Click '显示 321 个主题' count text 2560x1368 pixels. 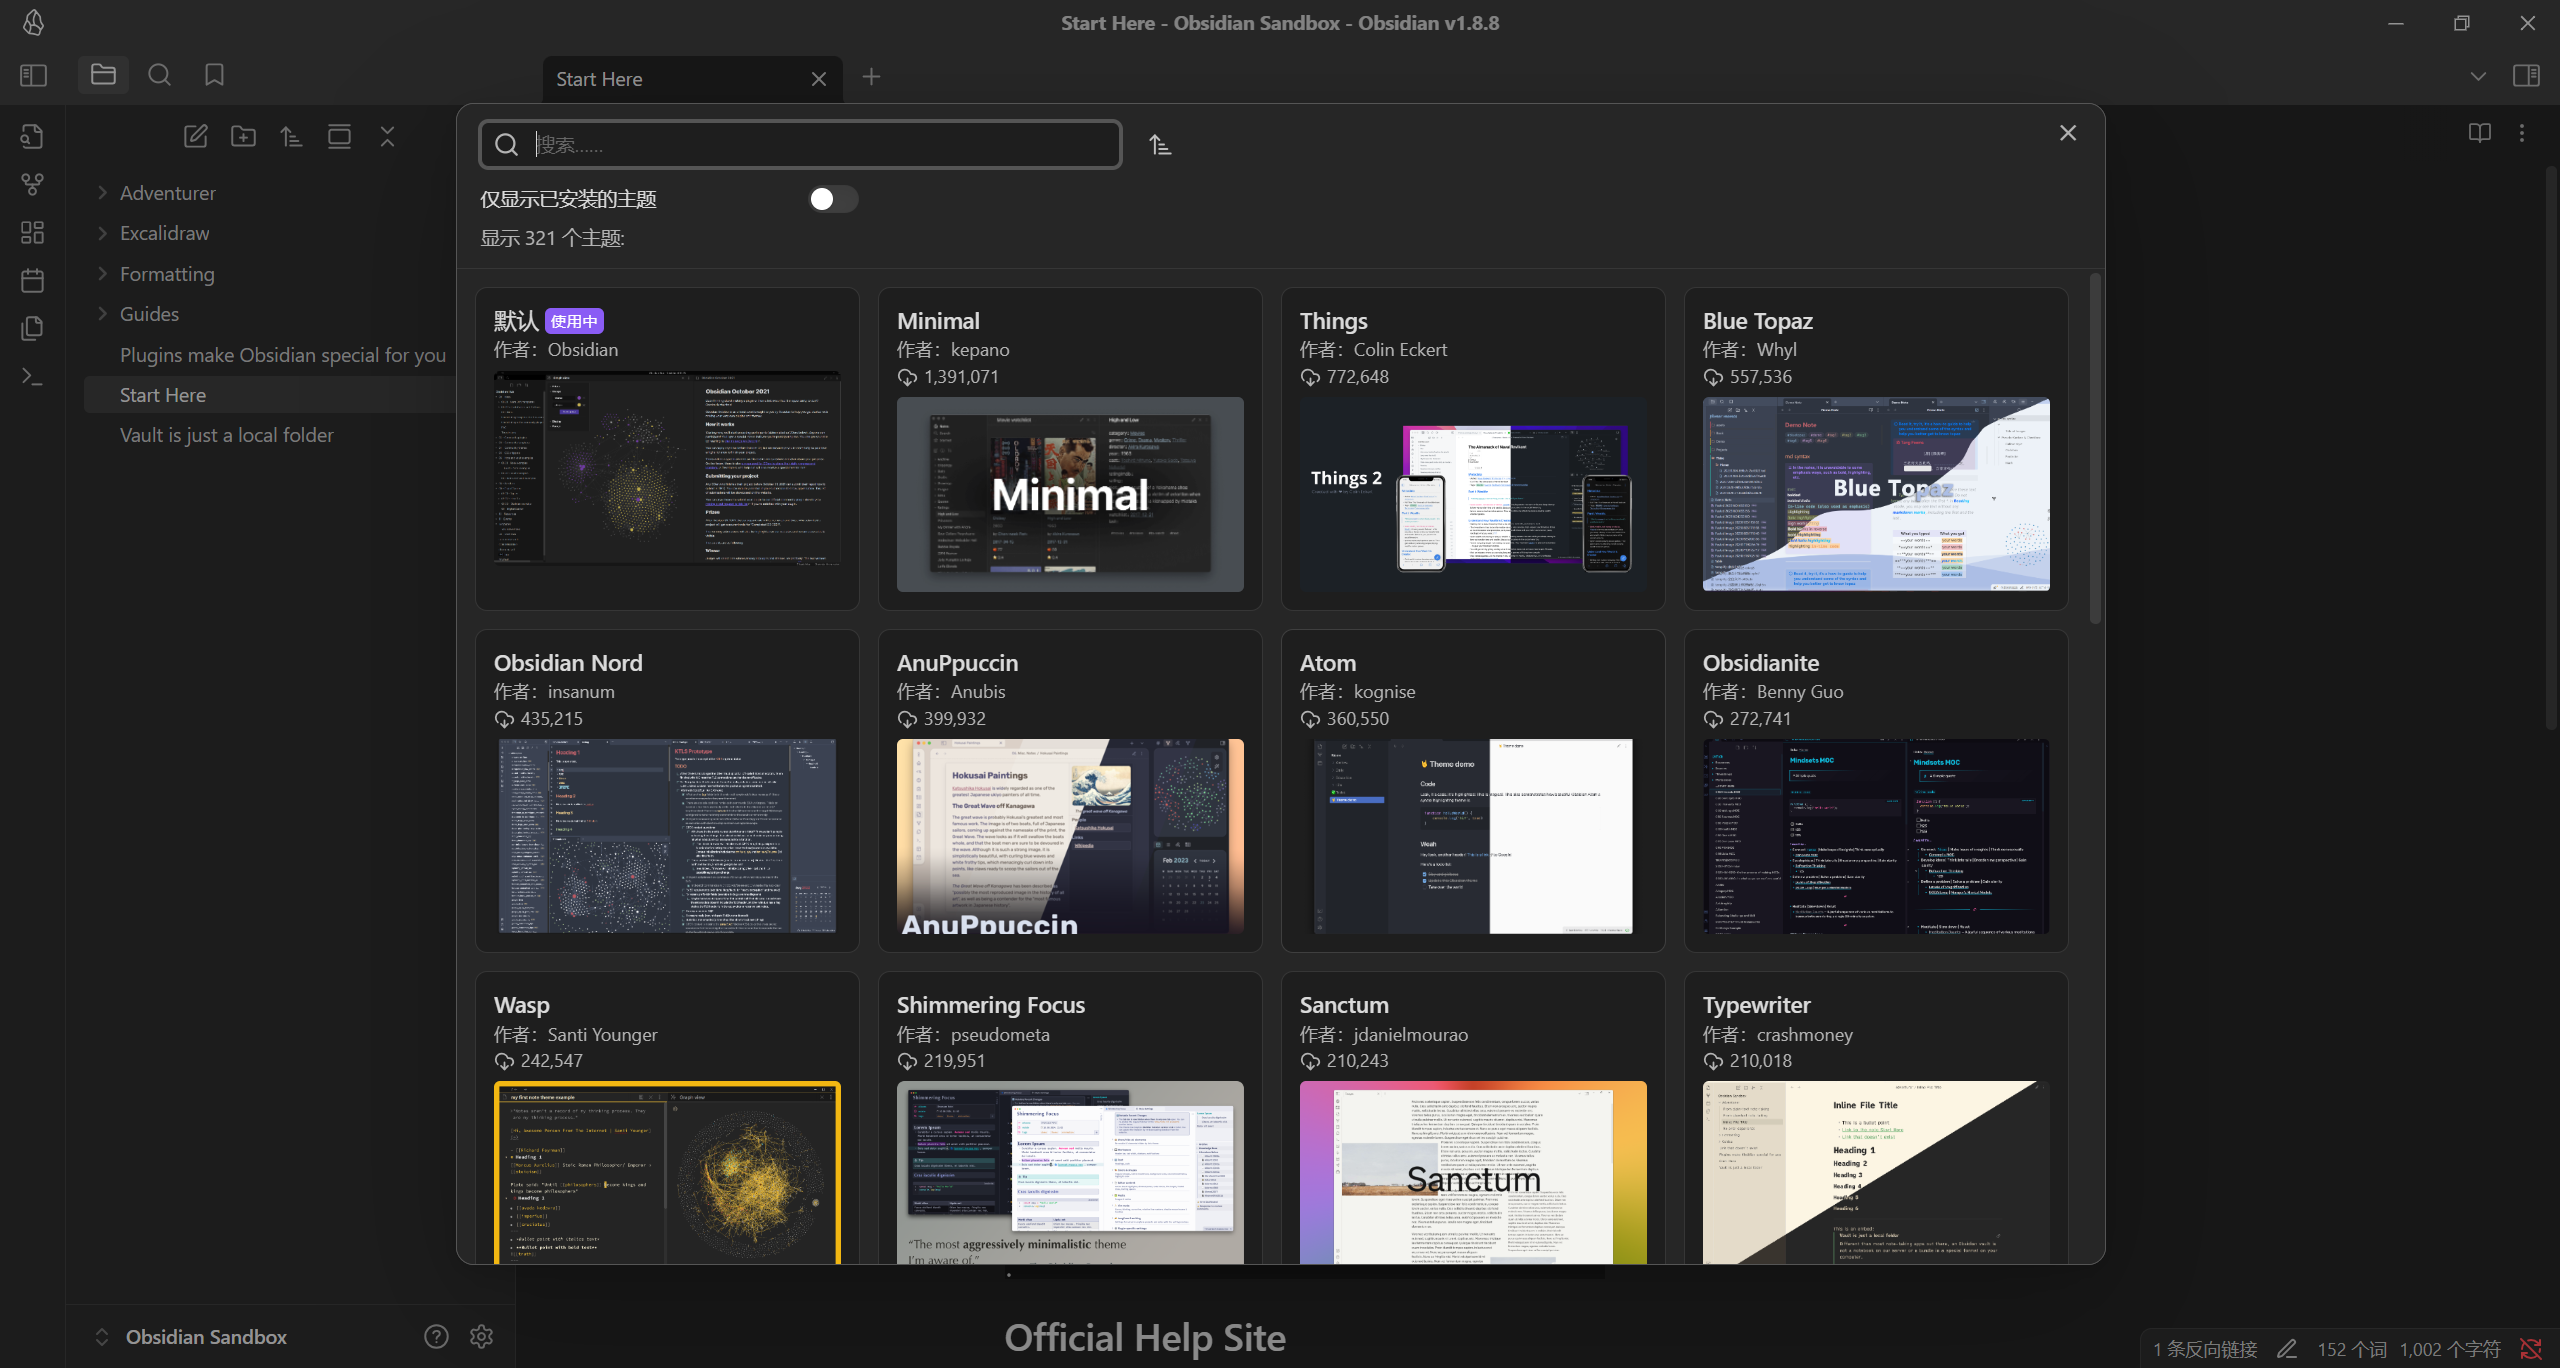(x=552, y=238)
